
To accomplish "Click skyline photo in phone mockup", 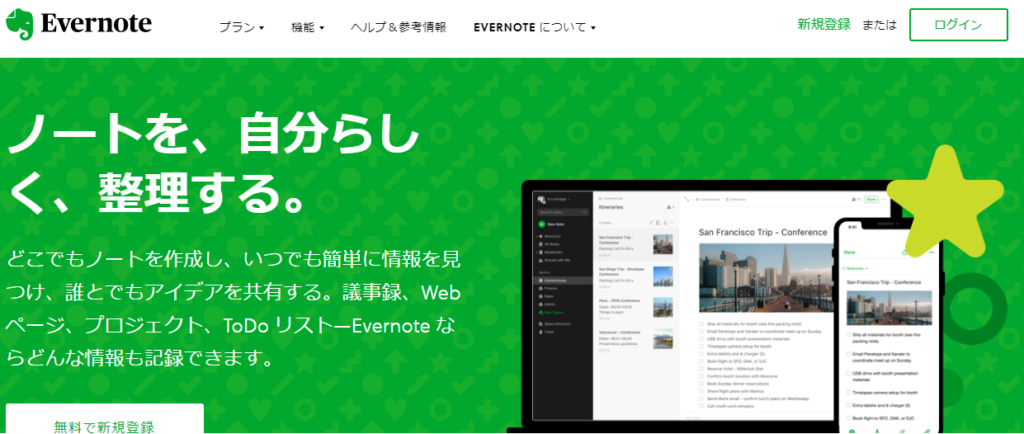I will (x=889, y=308).
